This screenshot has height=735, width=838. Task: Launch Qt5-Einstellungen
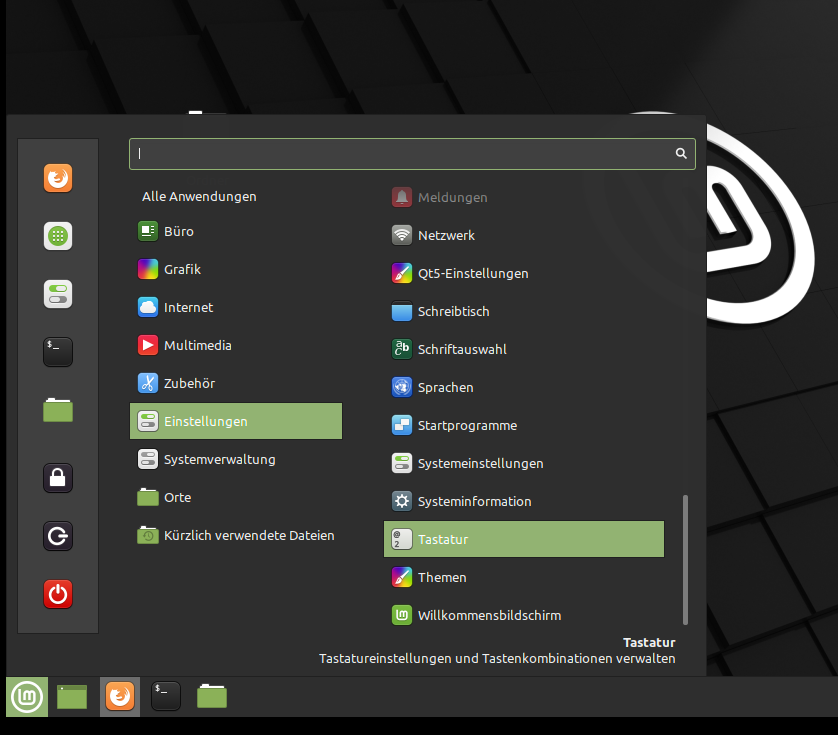pyautogui.click(x=524, y=273)
